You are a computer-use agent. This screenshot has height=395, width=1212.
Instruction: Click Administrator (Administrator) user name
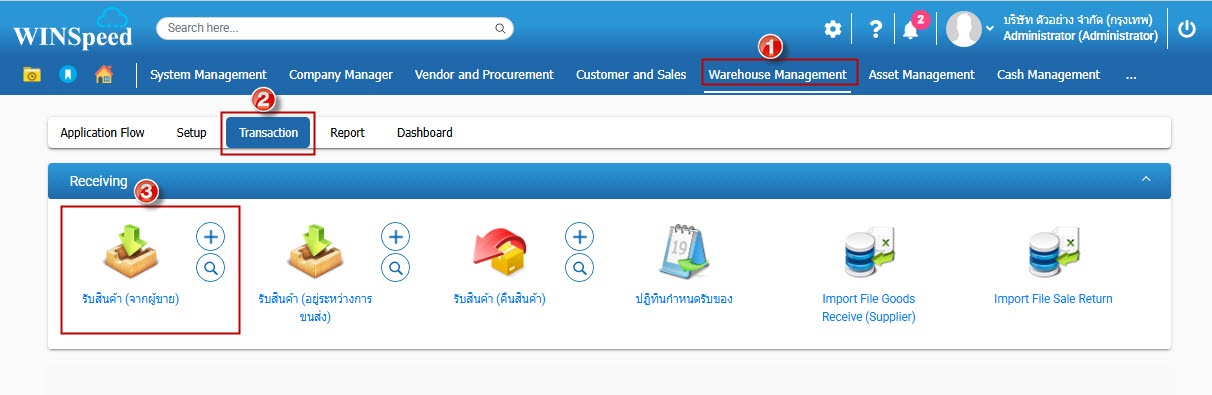[1080, 36]
